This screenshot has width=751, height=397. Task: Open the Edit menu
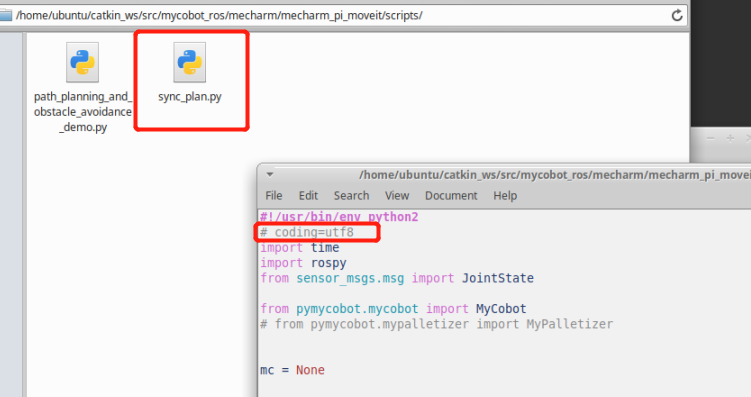(308, 195)
